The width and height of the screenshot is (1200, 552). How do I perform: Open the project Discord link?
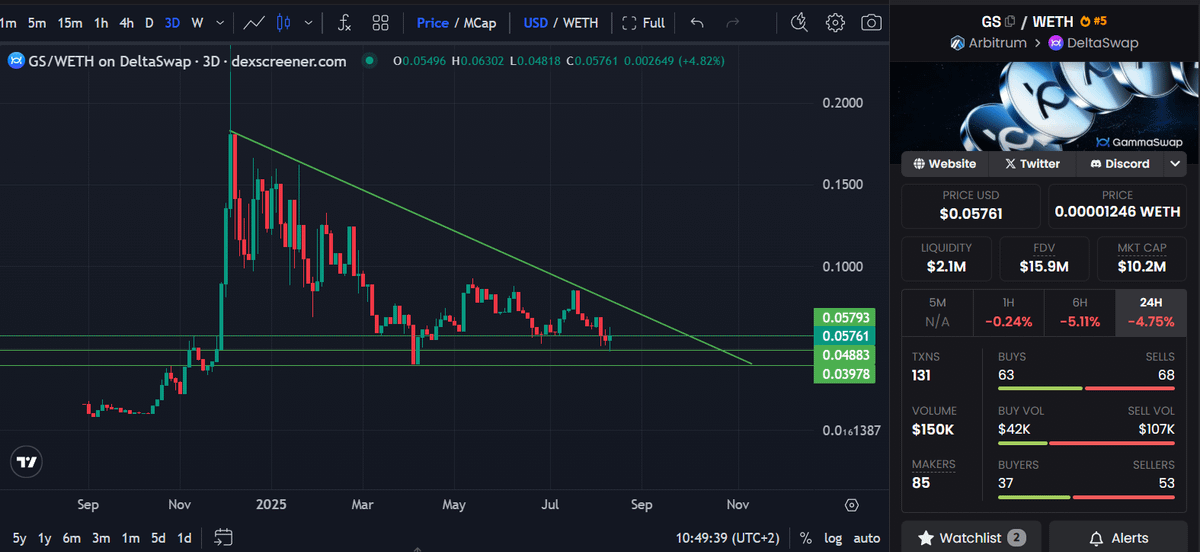(x=1119, y=163)
